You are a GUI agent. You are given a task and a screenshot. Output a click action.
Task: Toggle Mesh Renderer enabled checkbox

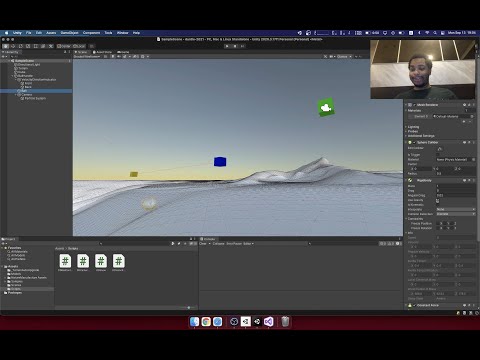pyautogui.click(x=414, y=105)
